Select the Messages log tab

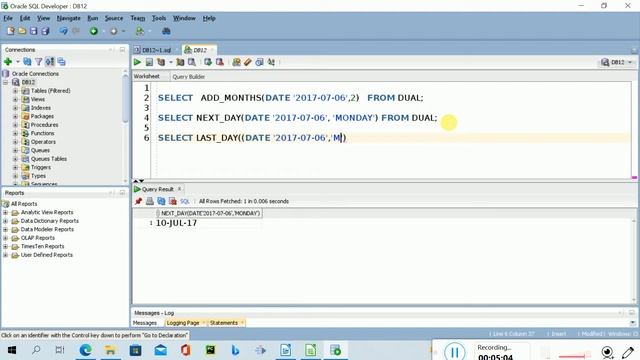tap(144, 322)
